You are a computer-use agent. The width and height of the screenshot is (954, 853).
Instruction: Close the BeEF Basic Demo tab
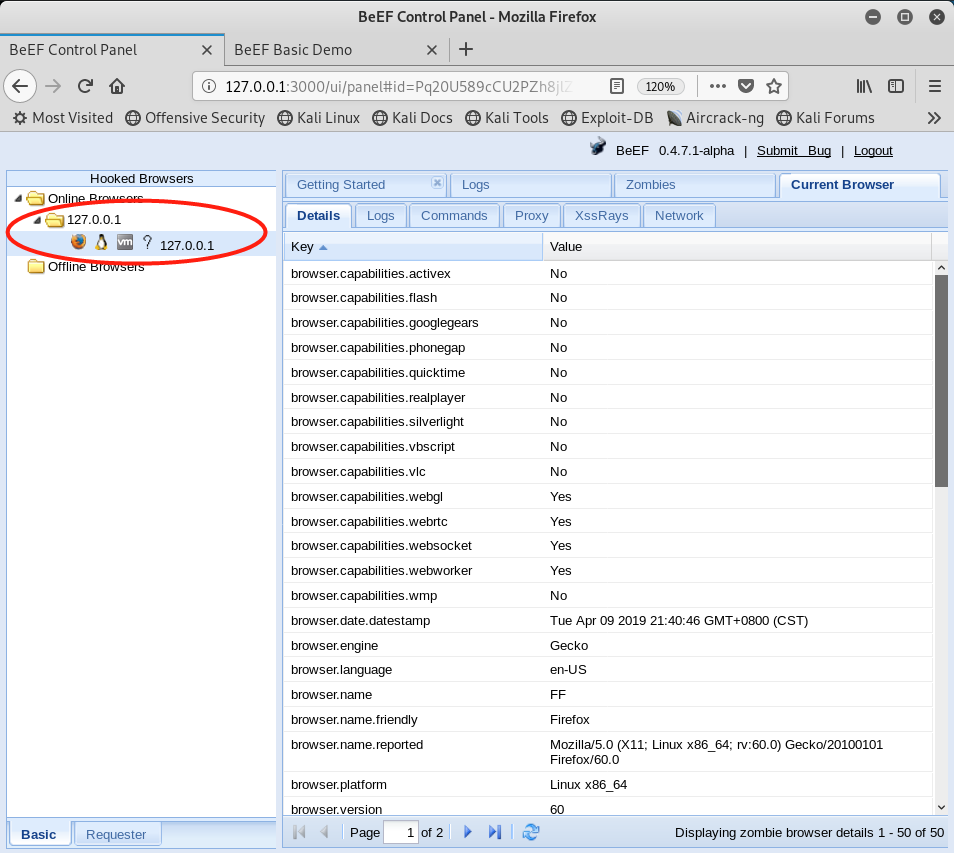tap(432, 50)
